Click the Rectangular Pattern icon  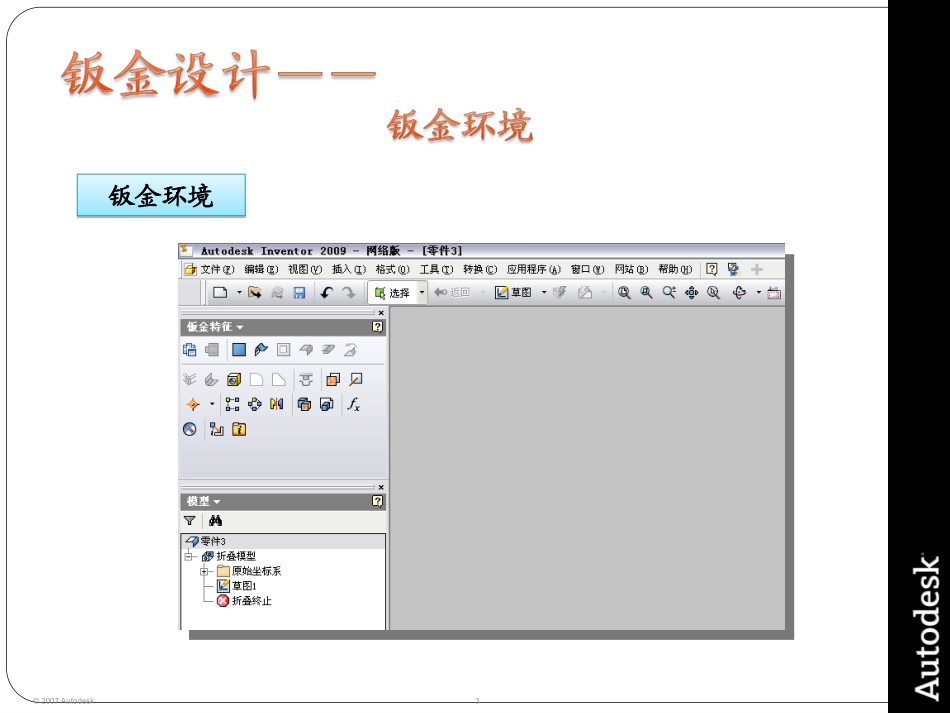coord(232,404)
